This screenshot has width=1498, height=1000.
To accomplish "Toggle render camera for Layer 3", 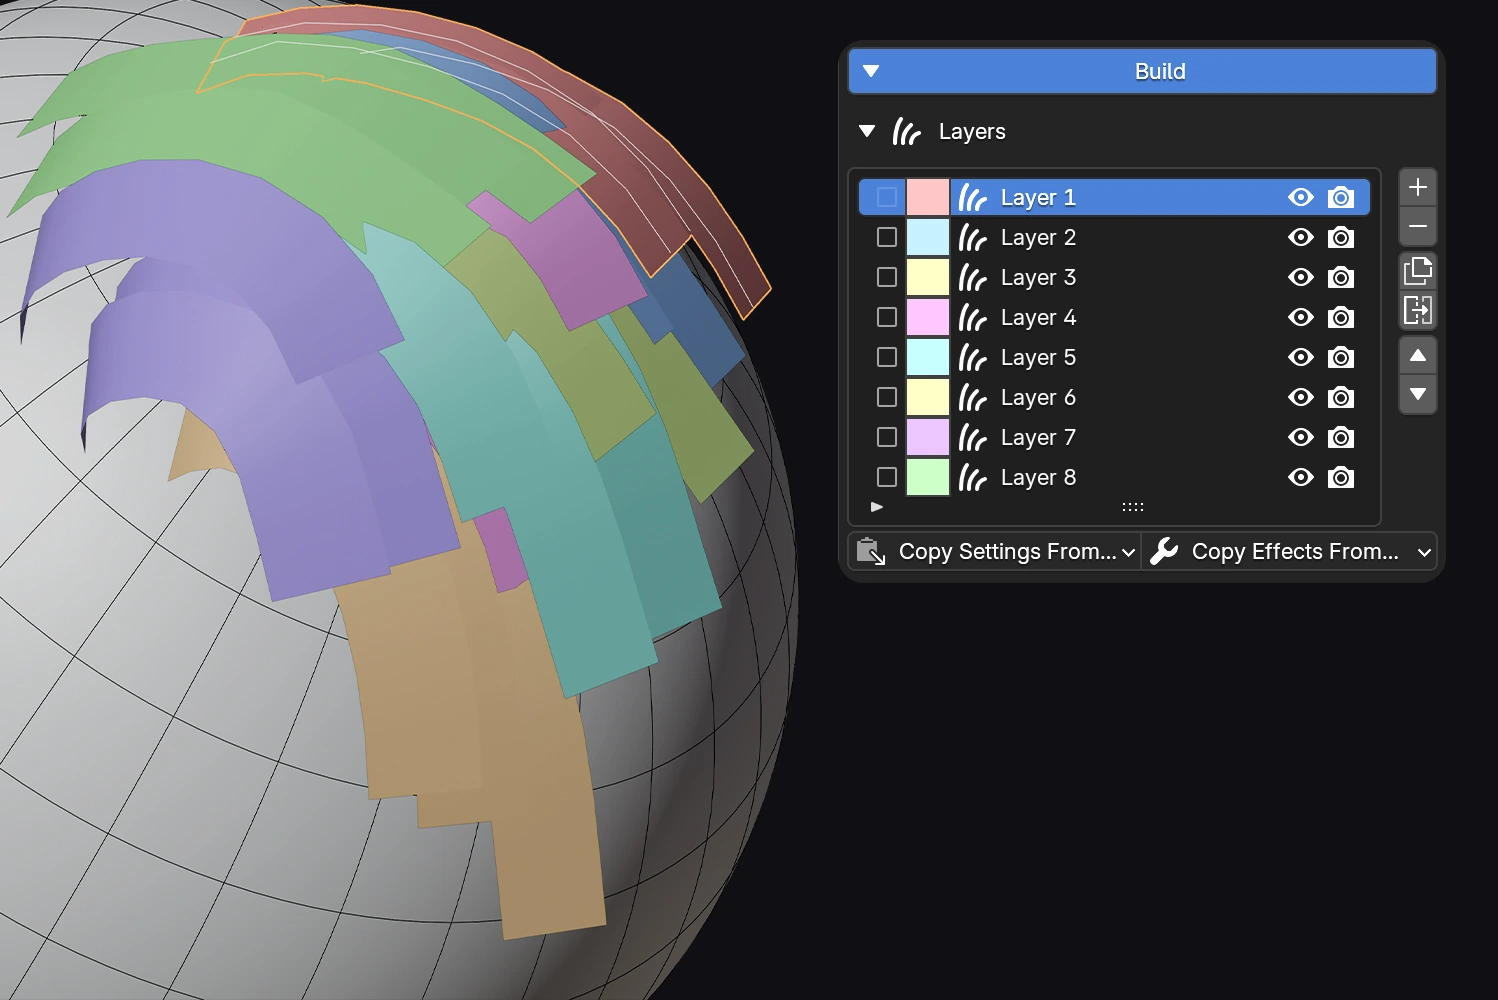I will tap(1341, 277).
